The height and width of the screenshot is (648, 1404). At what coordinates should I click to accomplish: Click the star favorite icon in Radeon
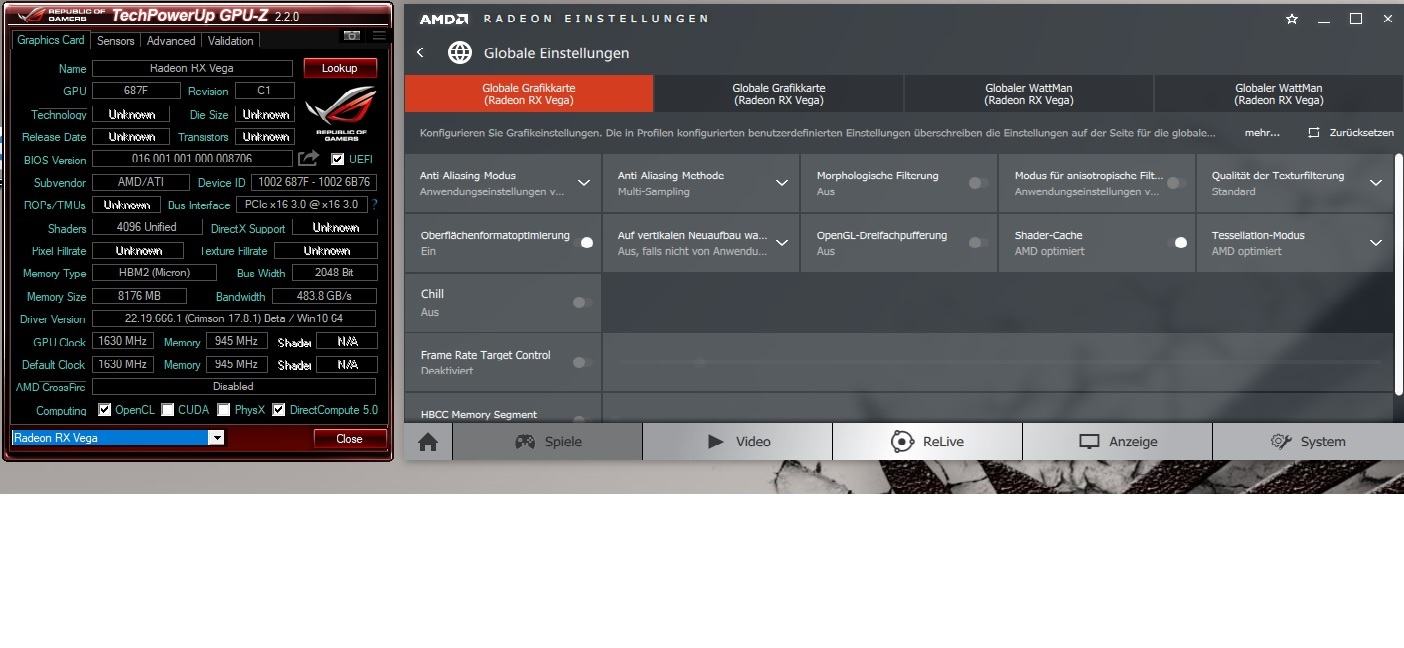(1292, 19)
